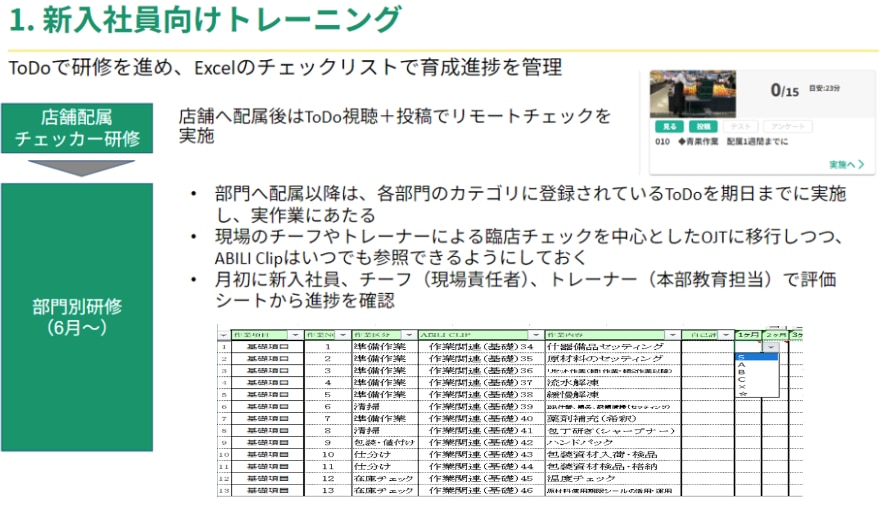Open the 実施へ link with chevron
Image resolution: width=895 pixels, height=512 pixels.
click(846, 164)
